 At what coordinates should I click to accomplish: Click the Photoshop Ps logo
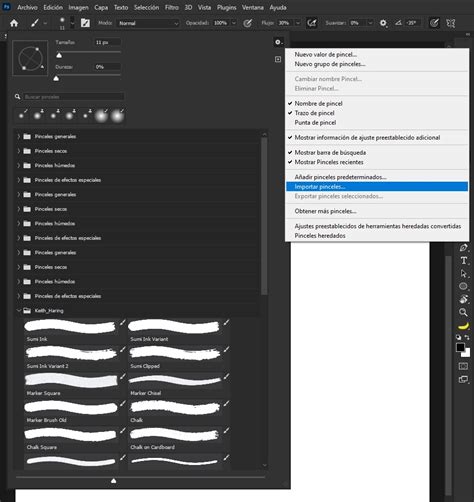coord(6,7)
